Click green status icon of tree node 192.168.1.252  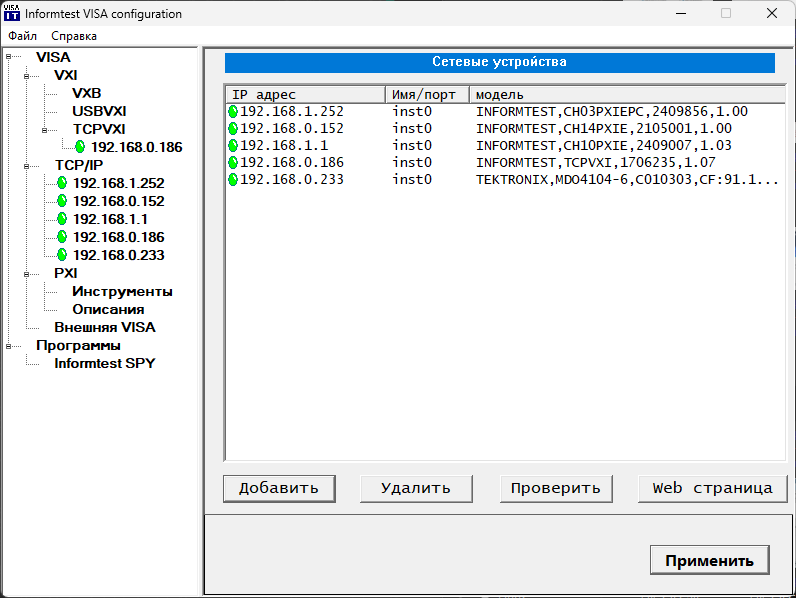coord(62,183)
